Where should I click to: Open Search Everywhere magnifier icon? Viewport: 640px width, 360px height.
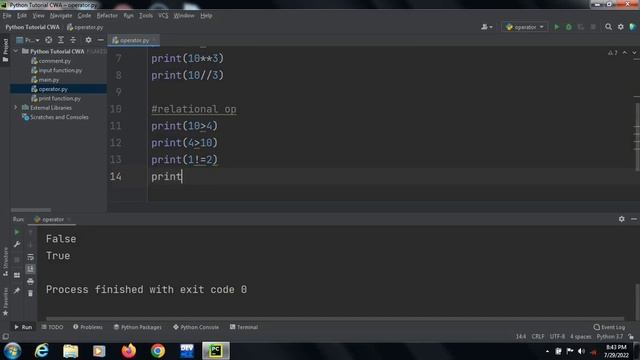click(x=608, y=27)
